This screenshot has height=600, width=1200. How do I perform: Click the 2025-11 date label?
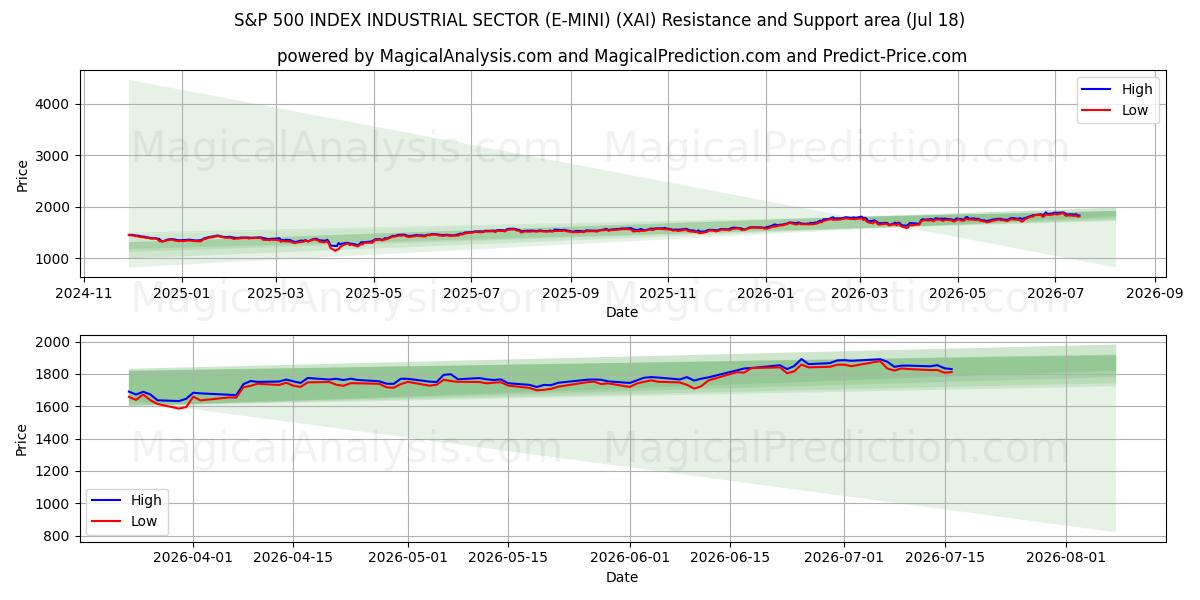(669, 295)
